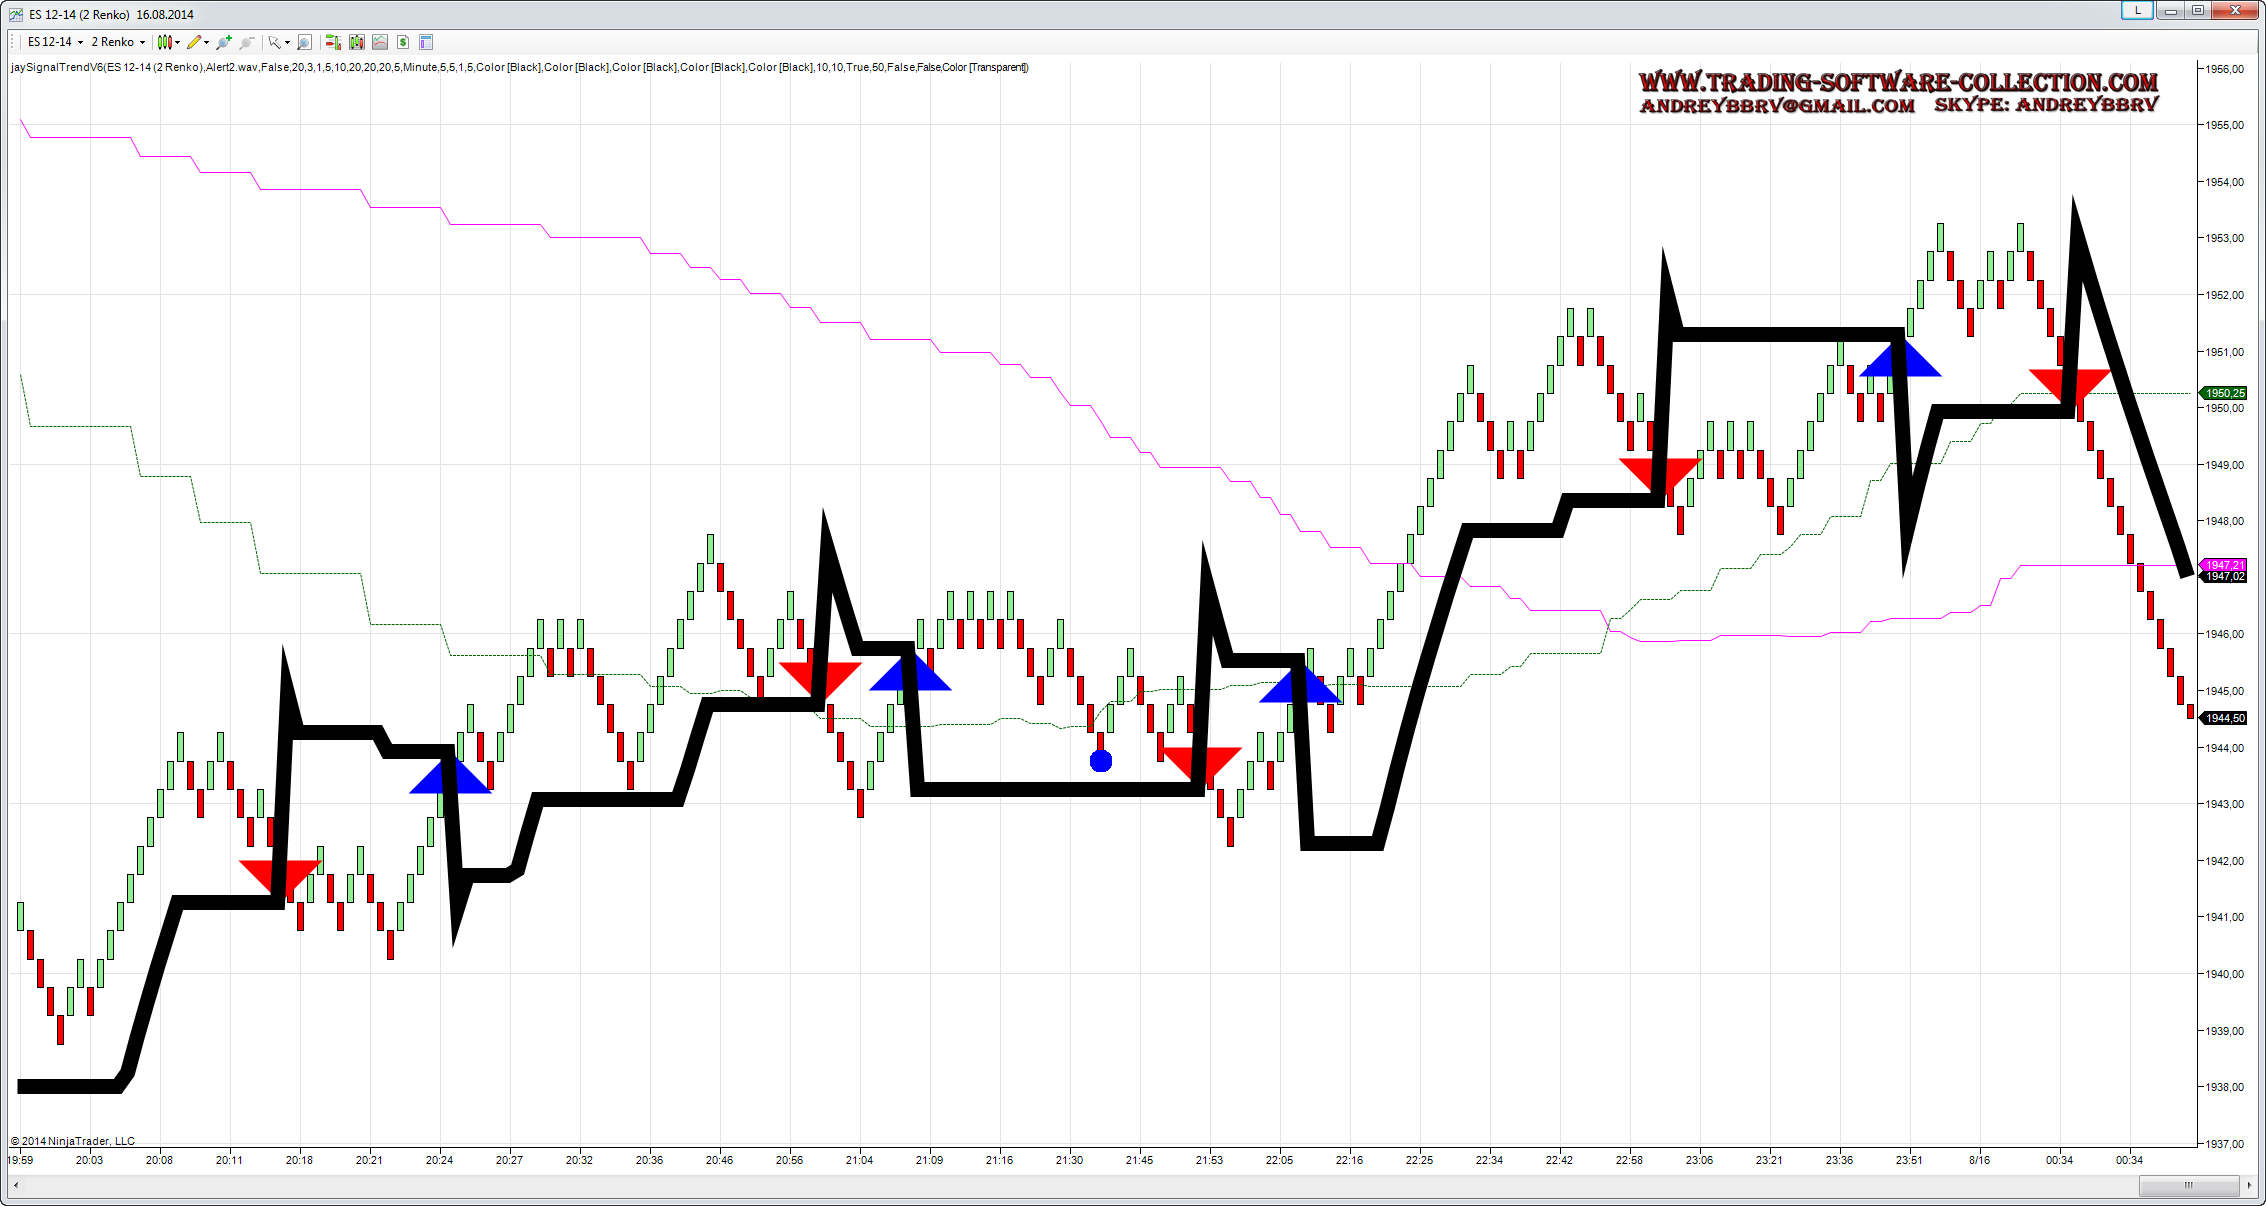Screen dimensions: 2266x1206
Task: Click the zoom in magnifier icon
Action: 224,42
